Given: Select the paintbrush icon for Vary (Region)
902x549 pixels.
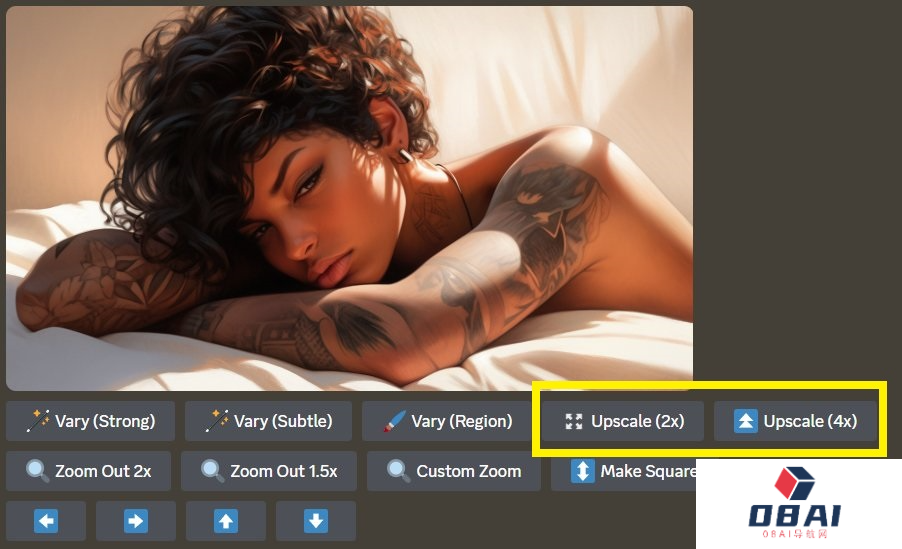Looking at the screenshot, I should tap(395, 421).
